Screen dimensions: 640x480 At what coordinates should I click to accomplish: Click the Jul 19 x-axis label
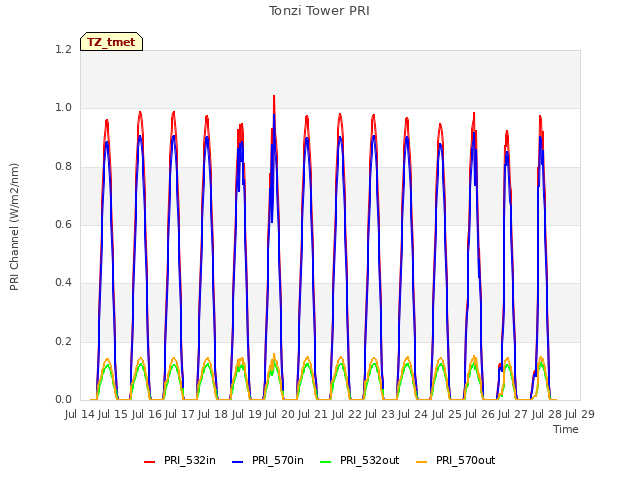pyautogui.click(x=247, y=414)
